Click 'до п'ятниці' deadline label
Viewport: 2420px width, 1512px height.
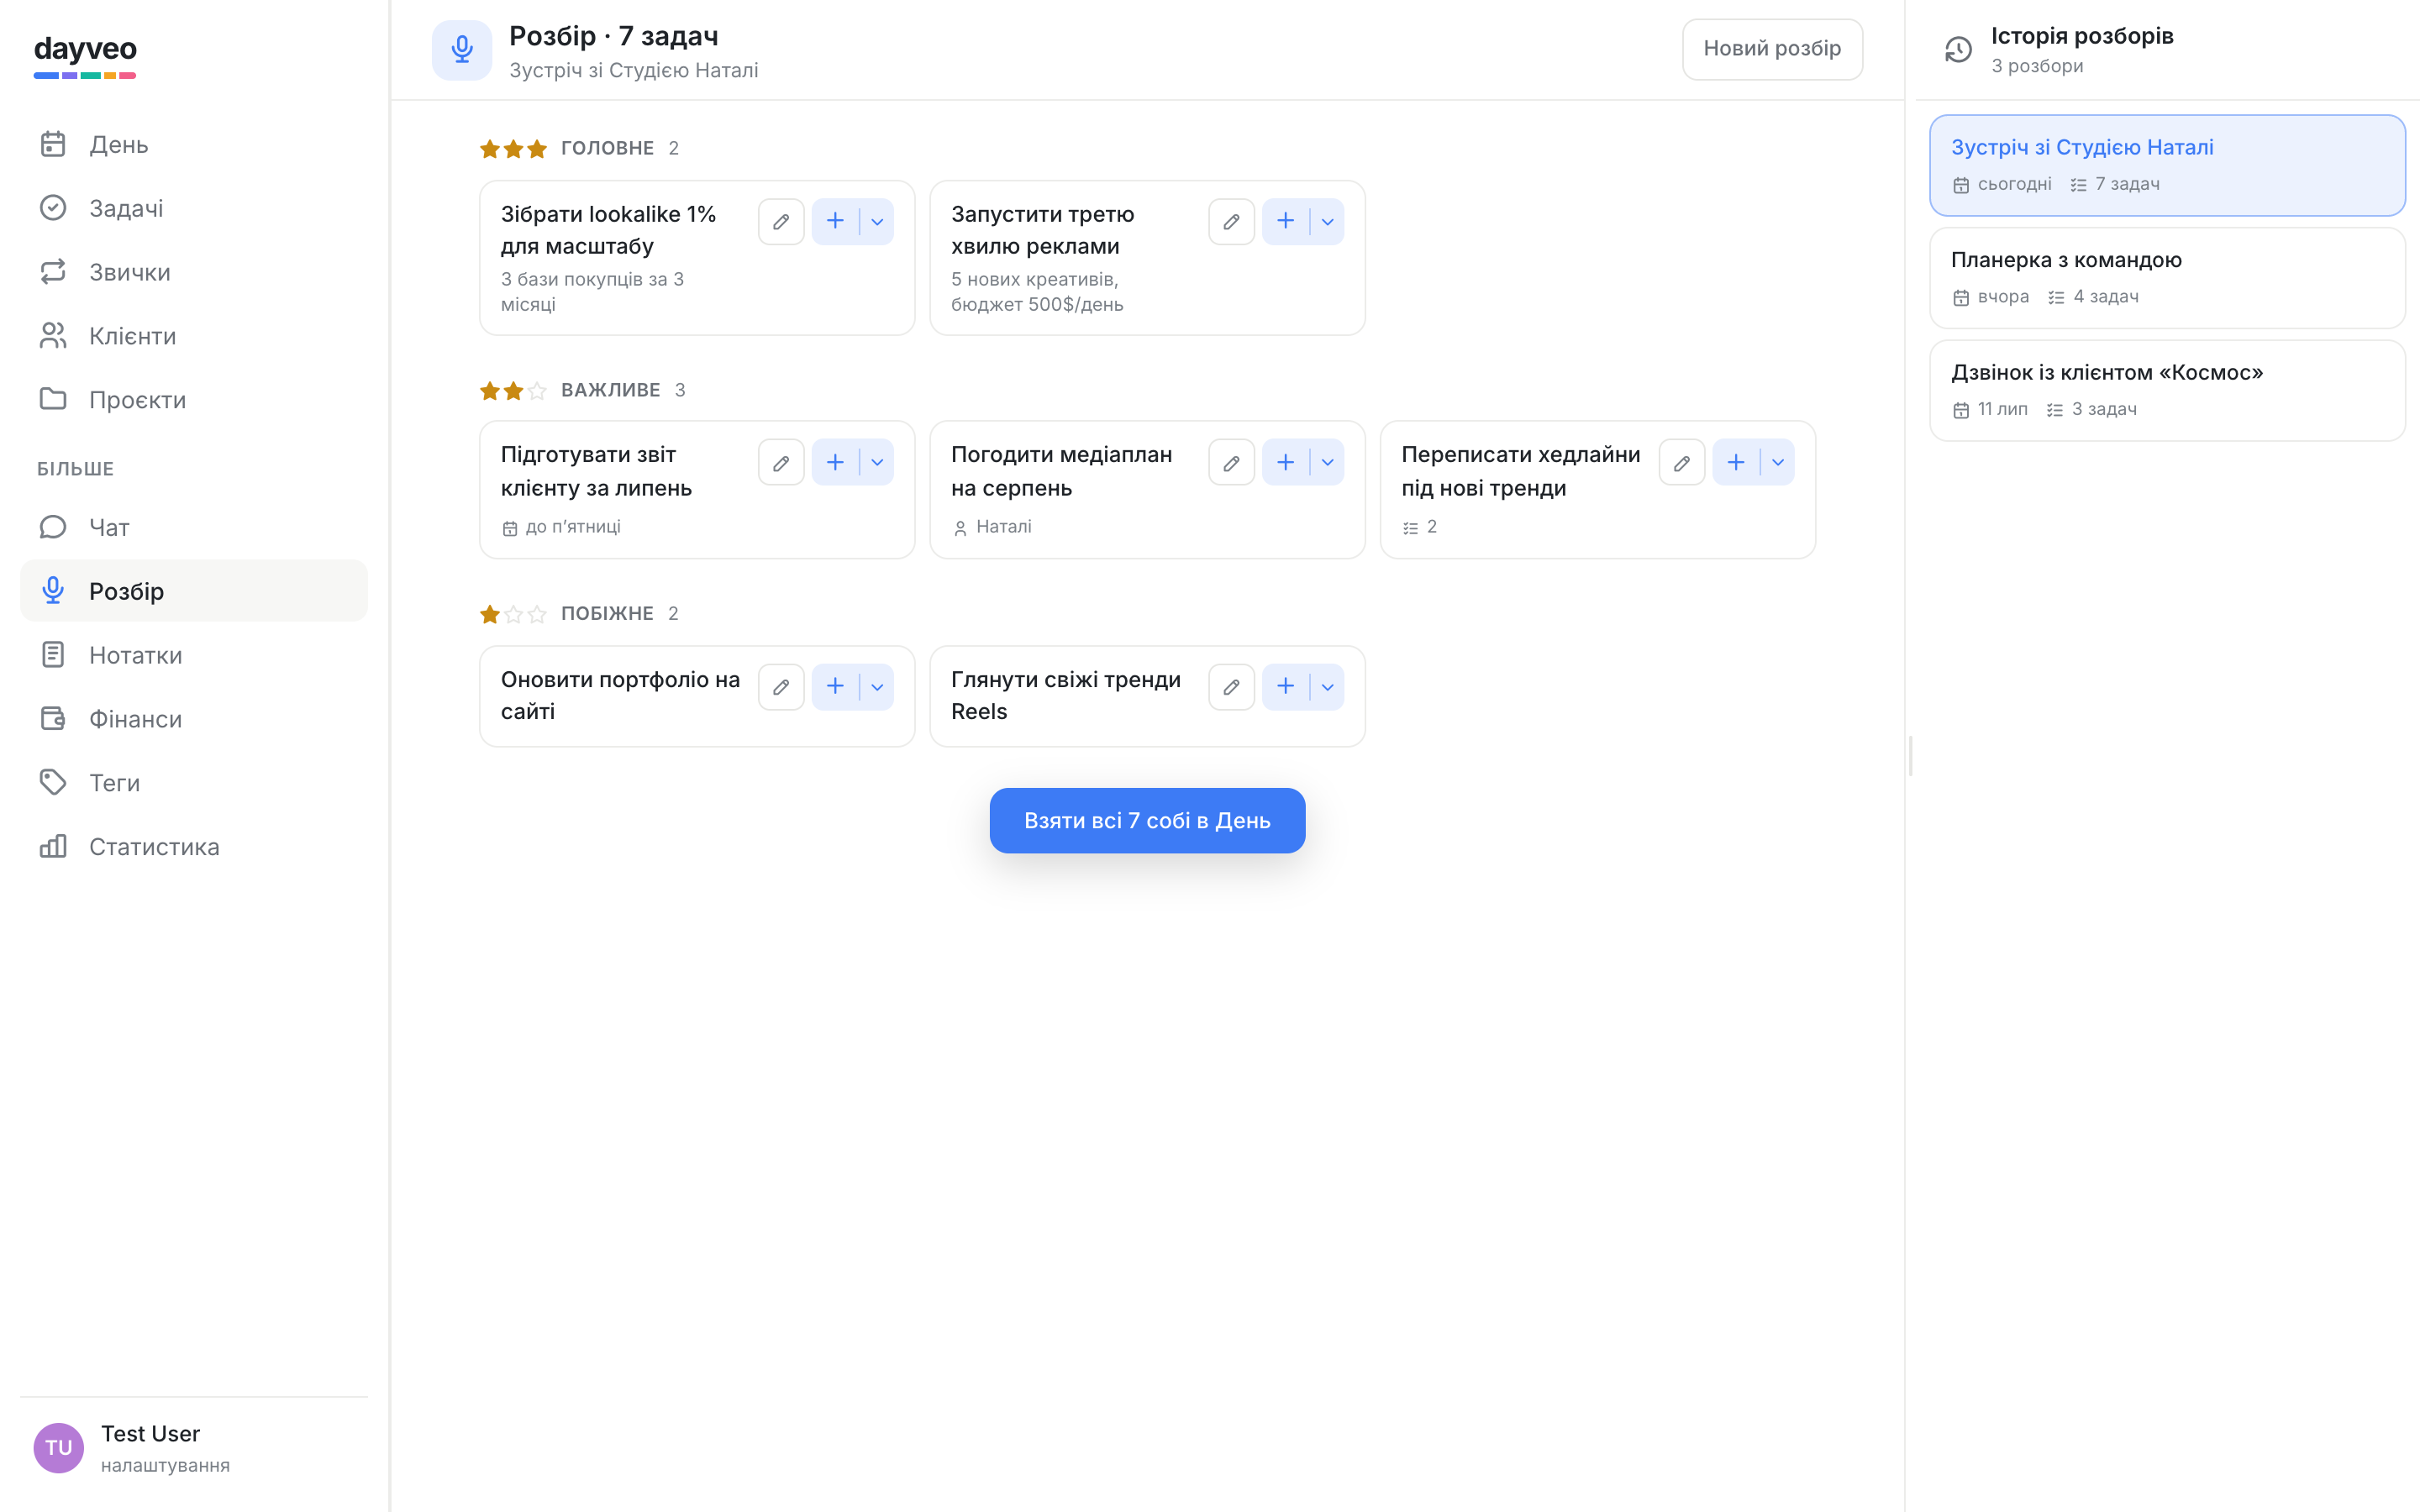(561, 527)
